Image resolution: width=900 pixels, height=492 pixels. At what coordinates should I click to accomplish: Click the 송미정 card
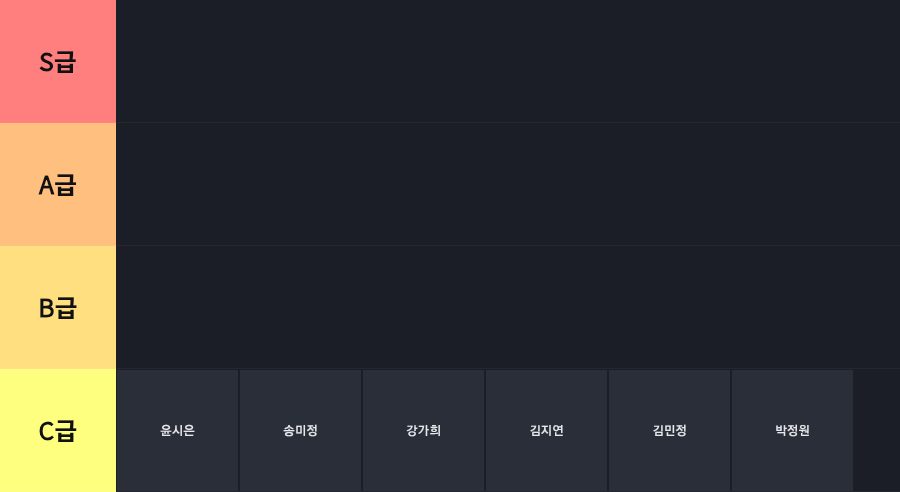pos(300,431)
